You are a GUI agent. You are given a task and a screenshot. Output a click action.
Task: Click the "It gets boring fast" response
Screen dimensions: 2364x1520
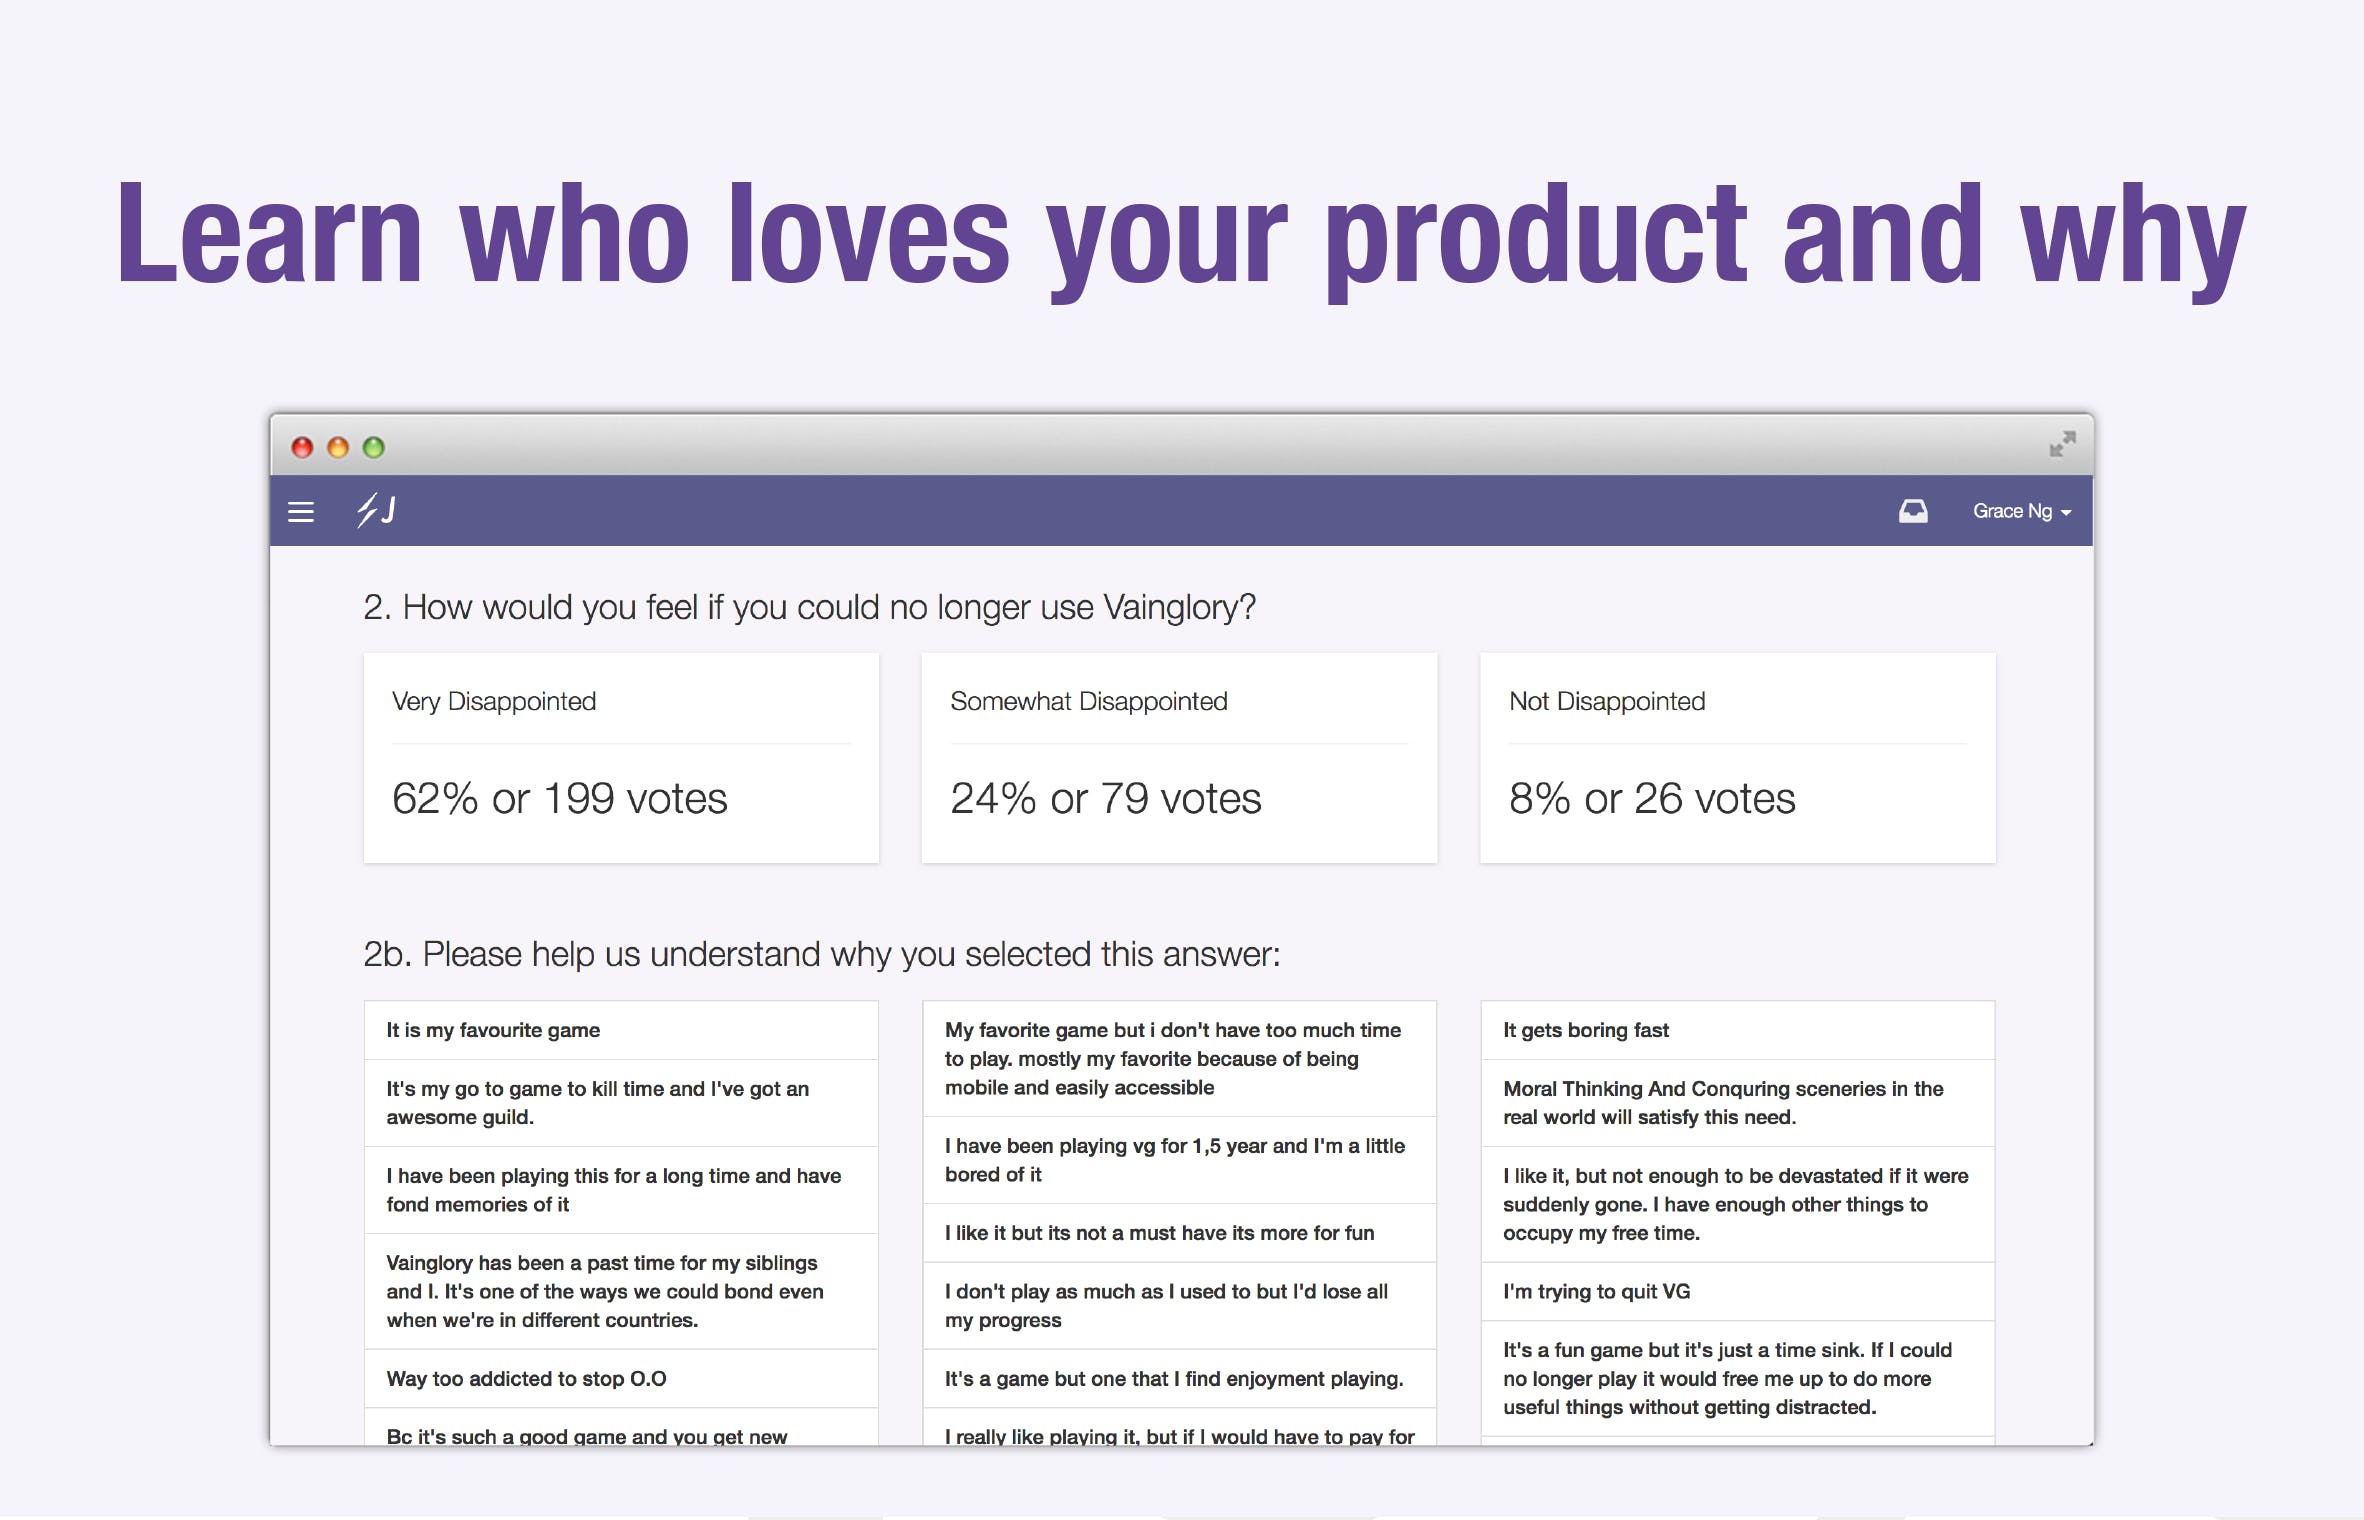1586,1030
